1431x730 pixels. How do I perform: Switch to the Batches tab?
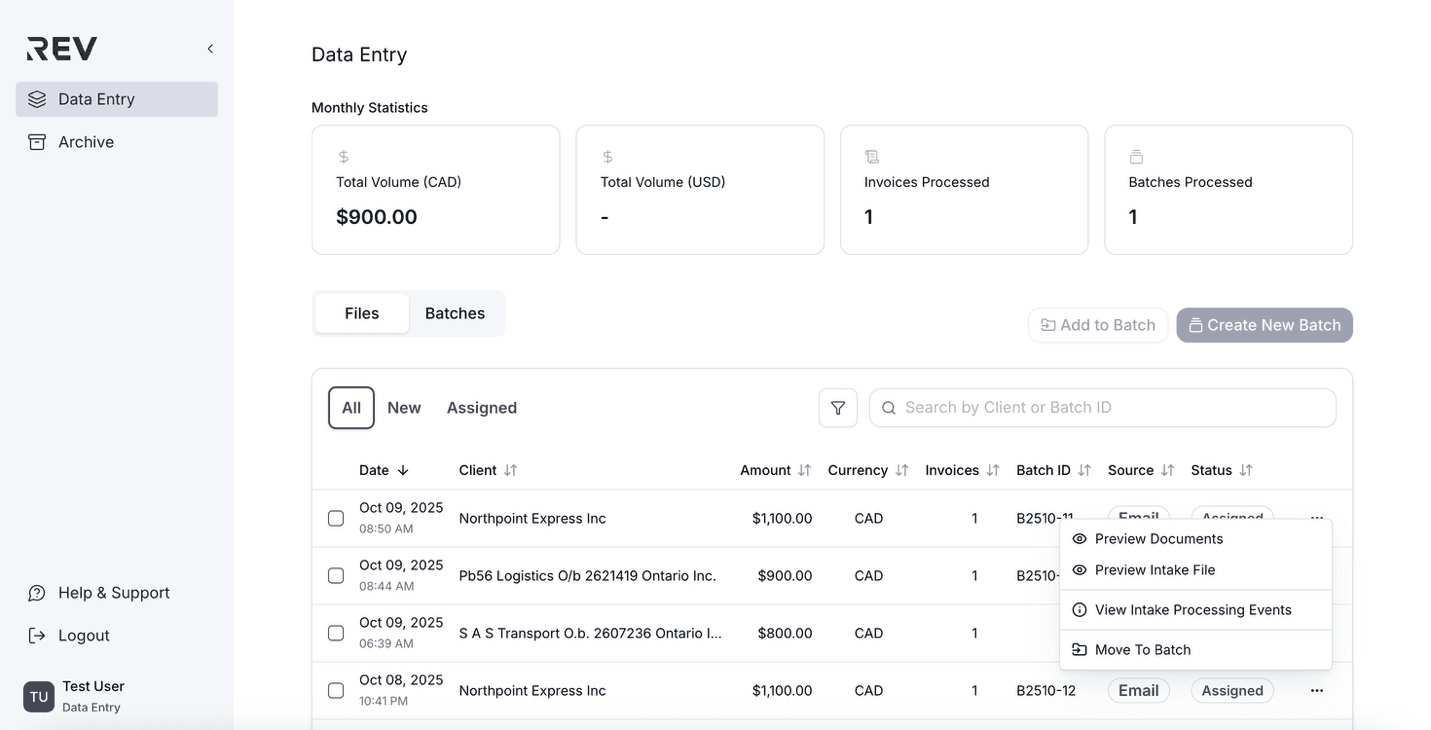tap(454, 314)
